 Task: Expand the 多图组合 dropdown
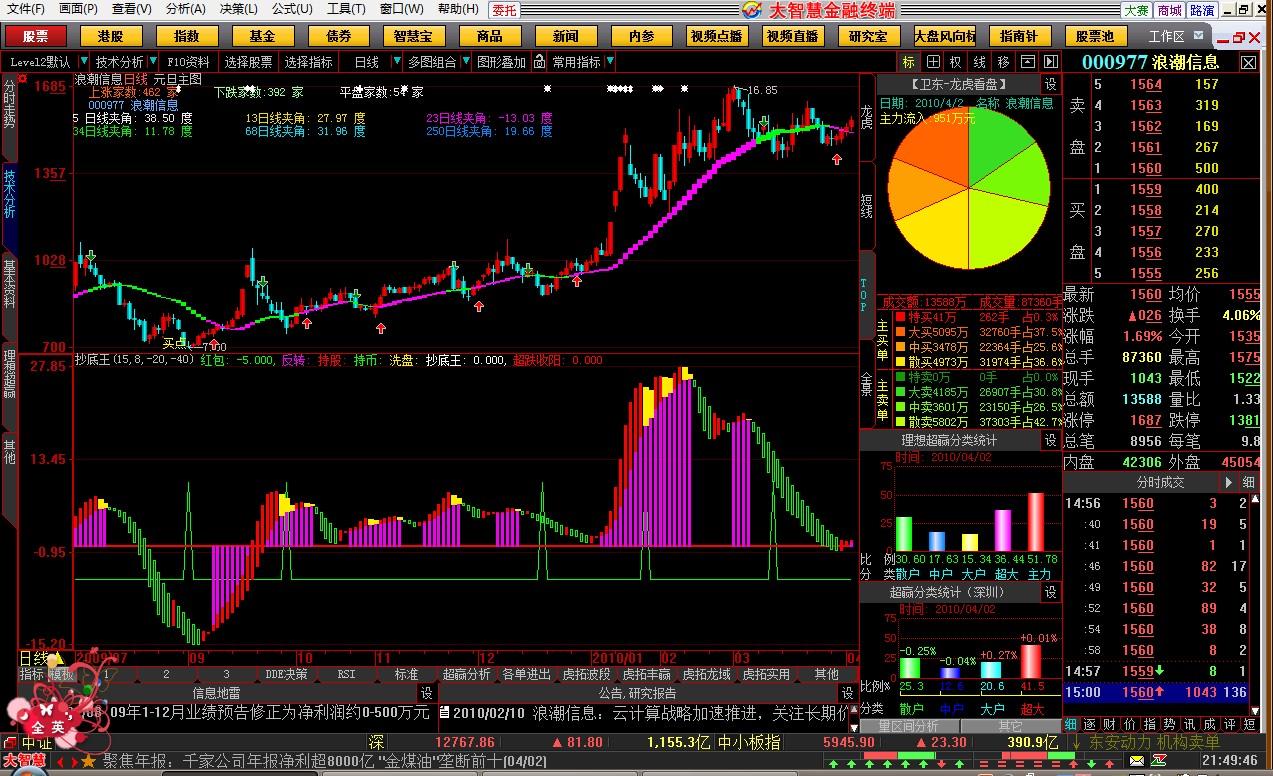[464, 62]
